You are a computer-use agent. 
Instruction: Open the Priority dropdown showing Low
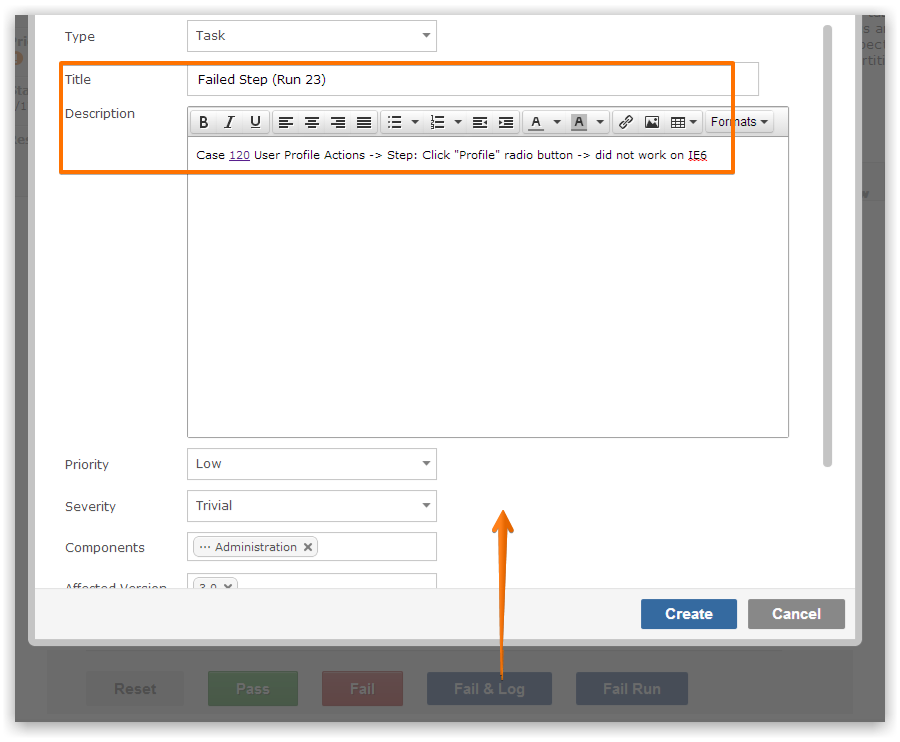(312, 464)
